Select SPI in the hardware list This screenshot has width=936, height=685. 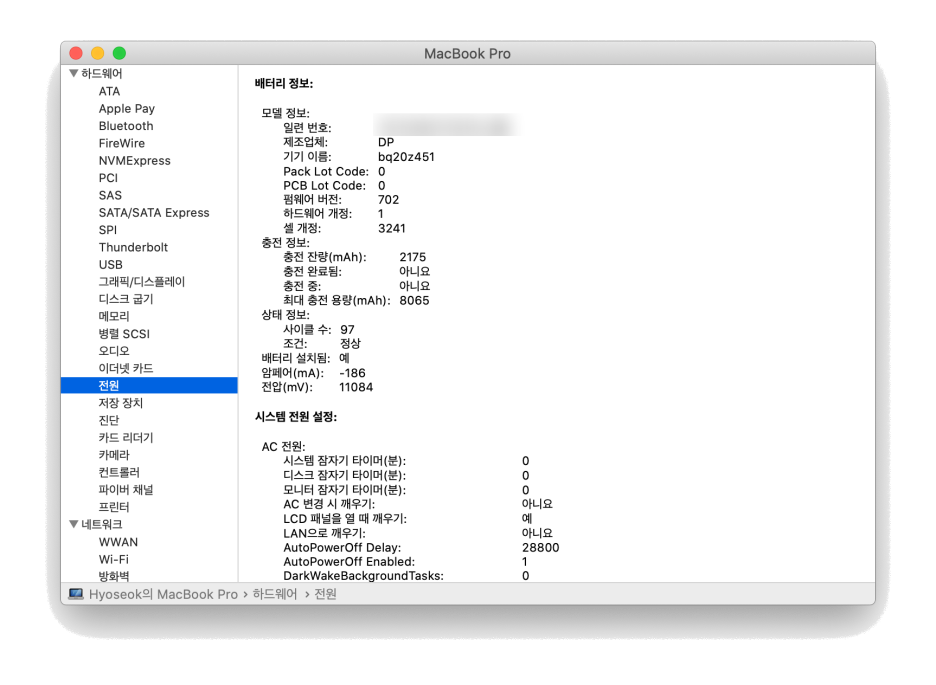[x=107, y=230]
